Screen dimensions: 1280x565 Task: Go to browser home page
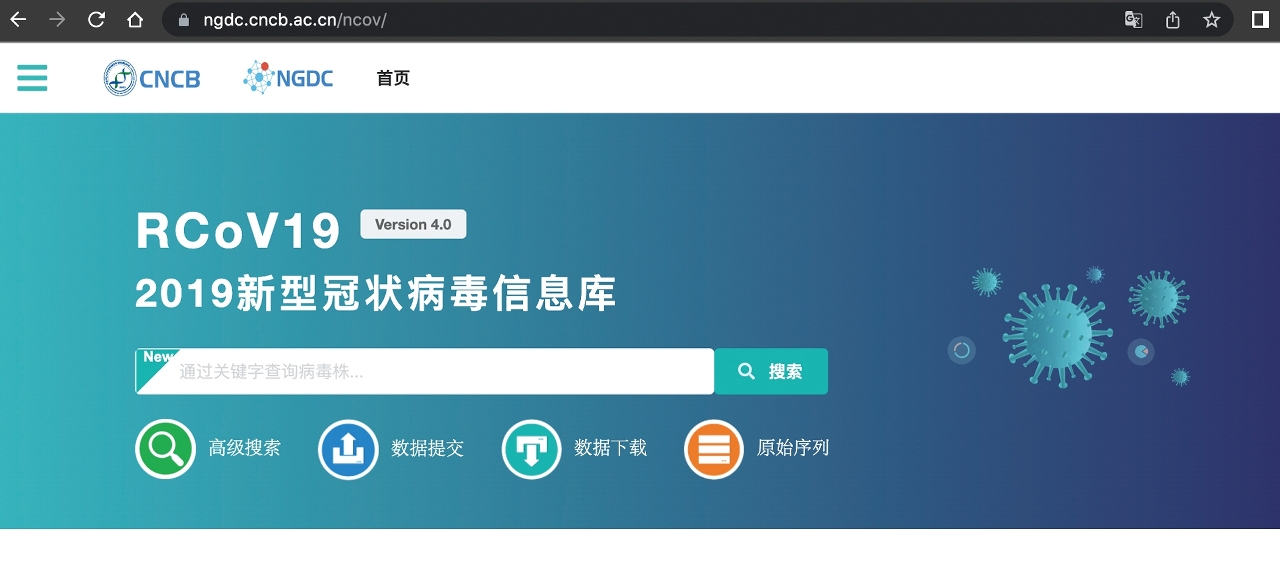tap(135, 20)
